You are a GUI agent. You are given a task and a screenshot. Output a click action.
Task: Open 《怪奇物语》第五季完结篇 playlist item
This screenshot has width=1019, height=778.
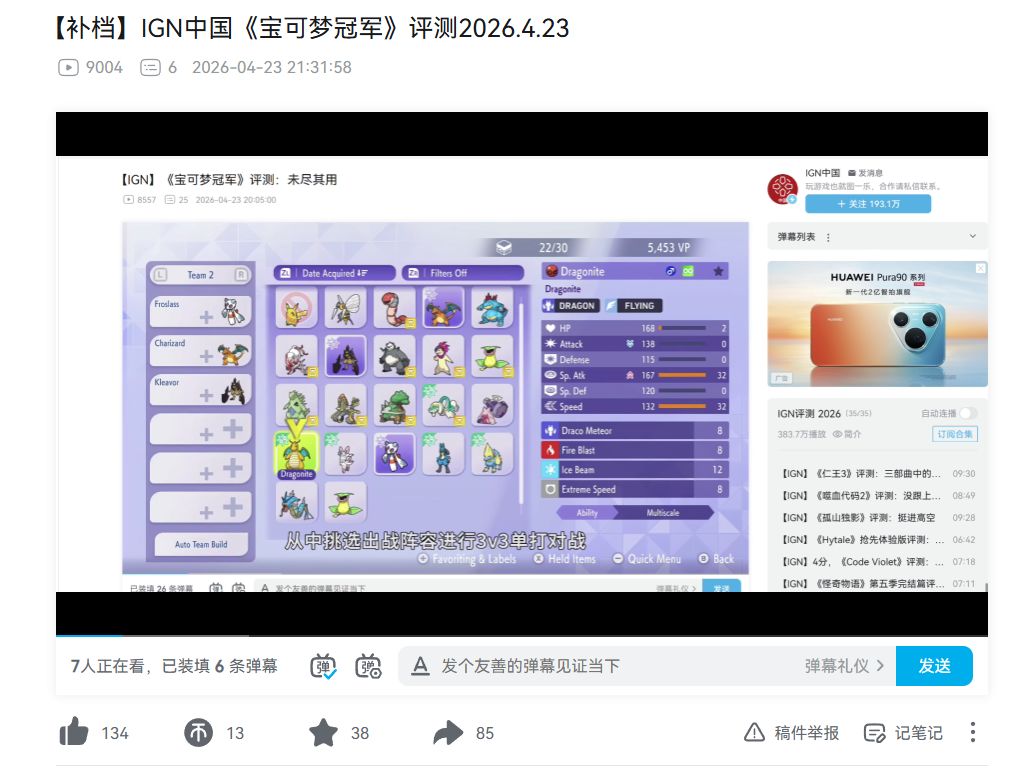(x=878, y=584)
